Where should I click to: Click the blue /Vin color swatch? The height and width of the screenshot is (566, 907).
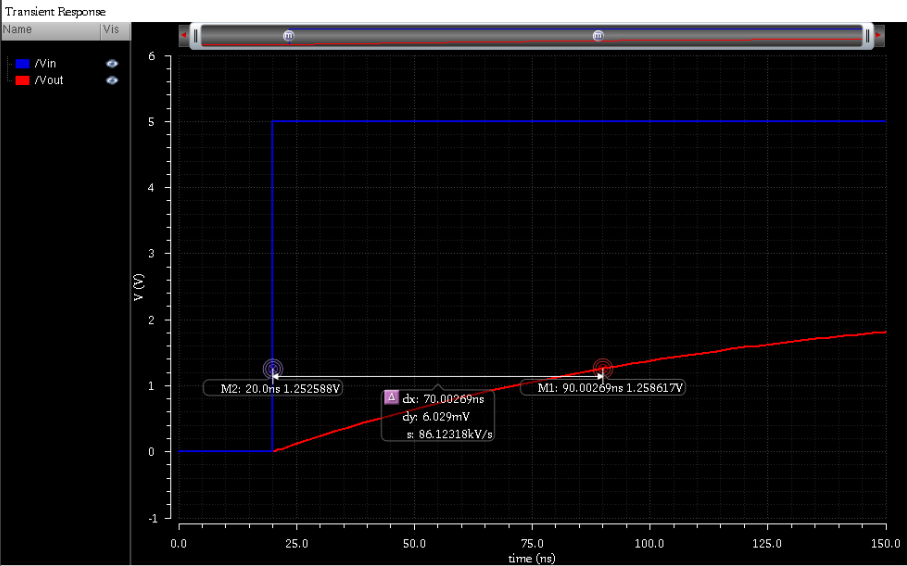[23, 64]
